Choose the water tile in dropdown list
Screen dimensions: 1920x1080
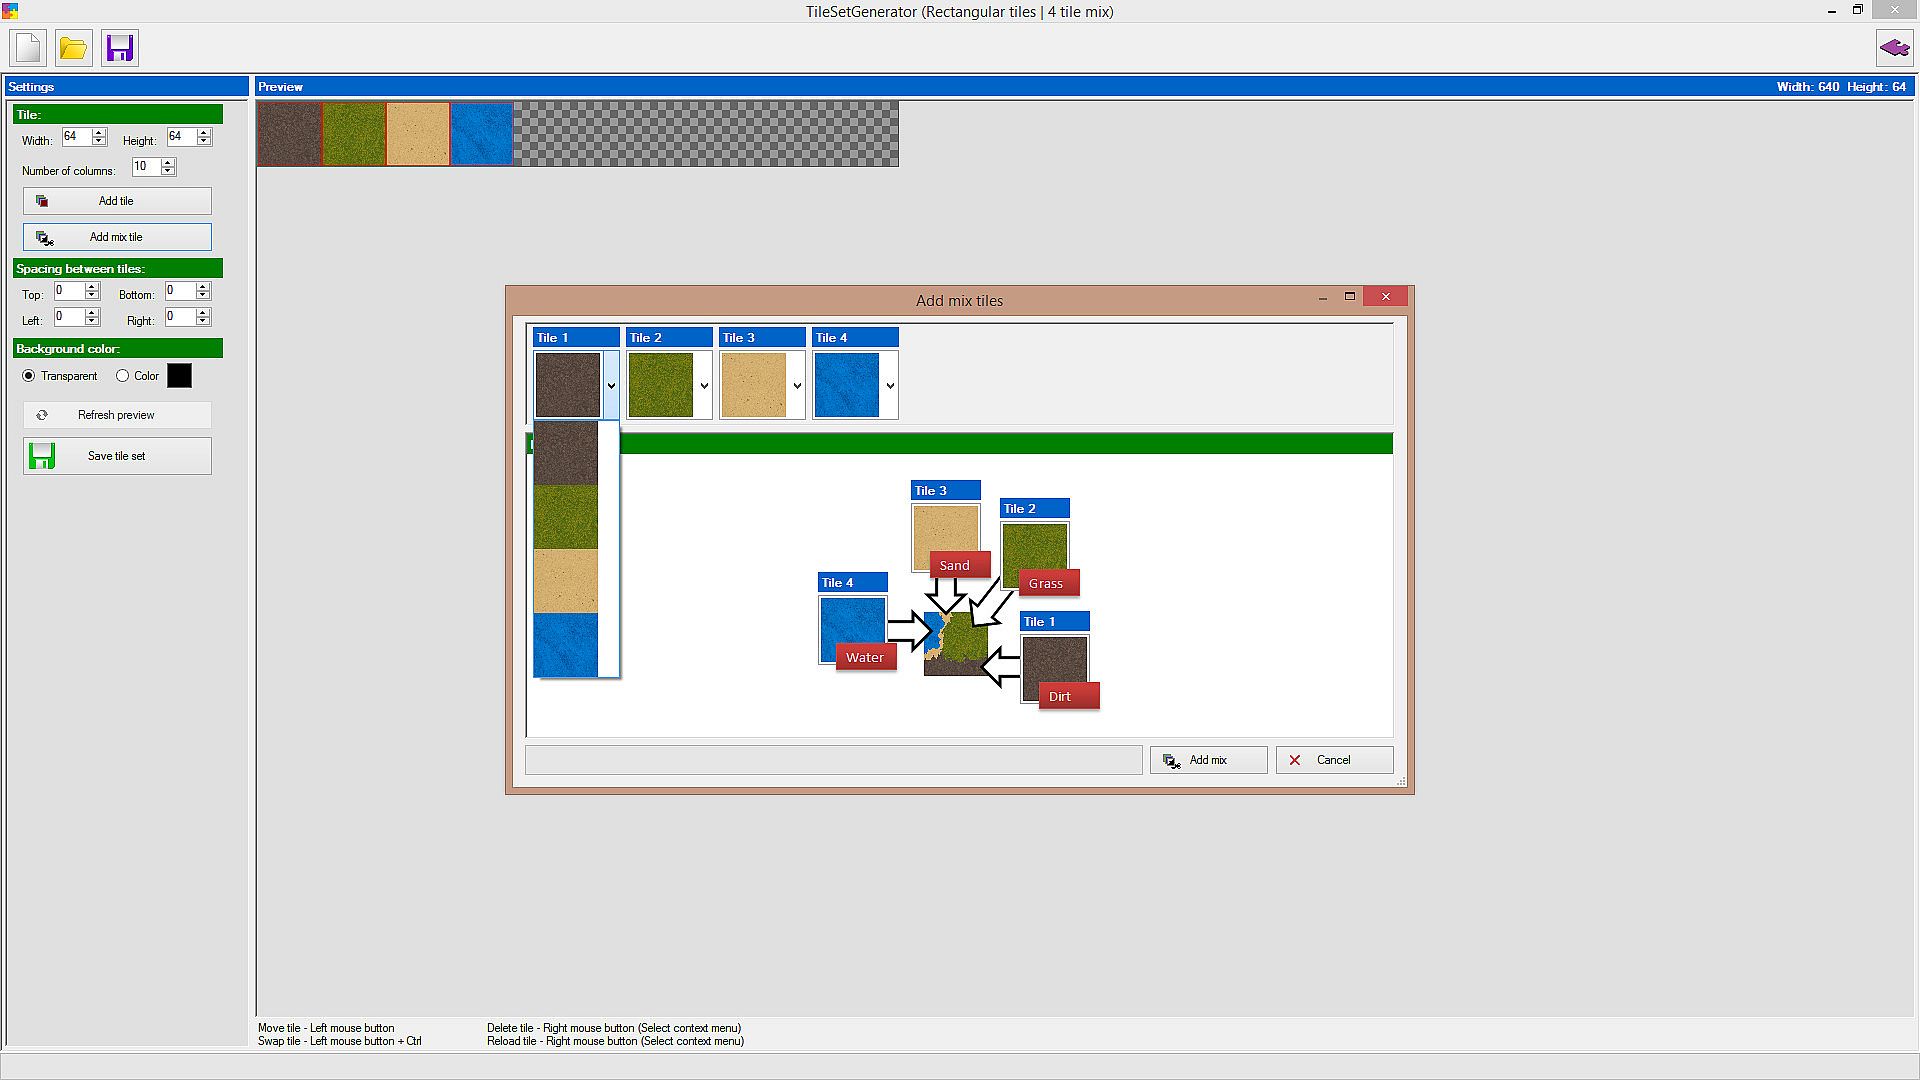(566, 645)
